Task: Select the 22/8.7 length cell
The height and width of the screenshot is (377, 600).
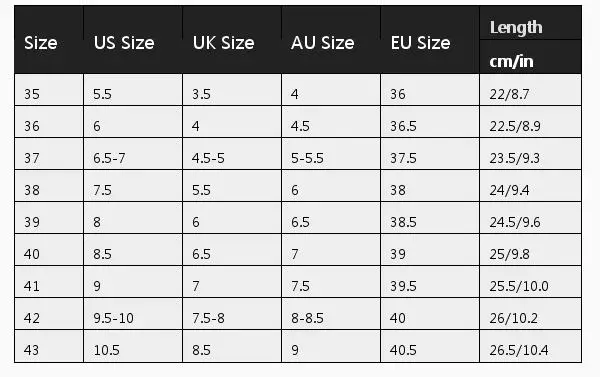Action: pyautogui.click(x=530, y=90)
